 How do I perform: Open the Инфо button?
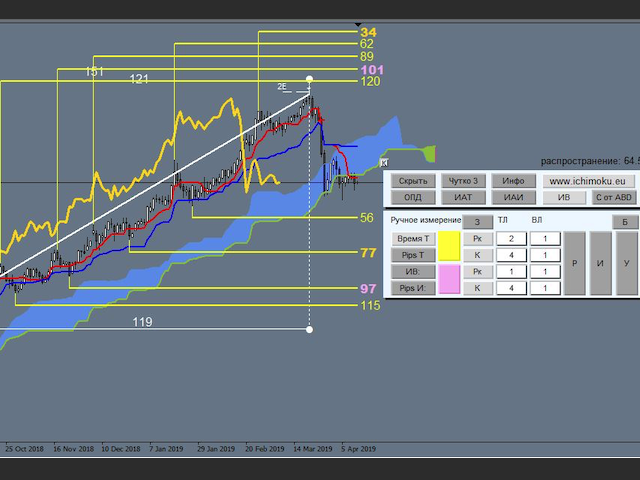click(513, 181)
